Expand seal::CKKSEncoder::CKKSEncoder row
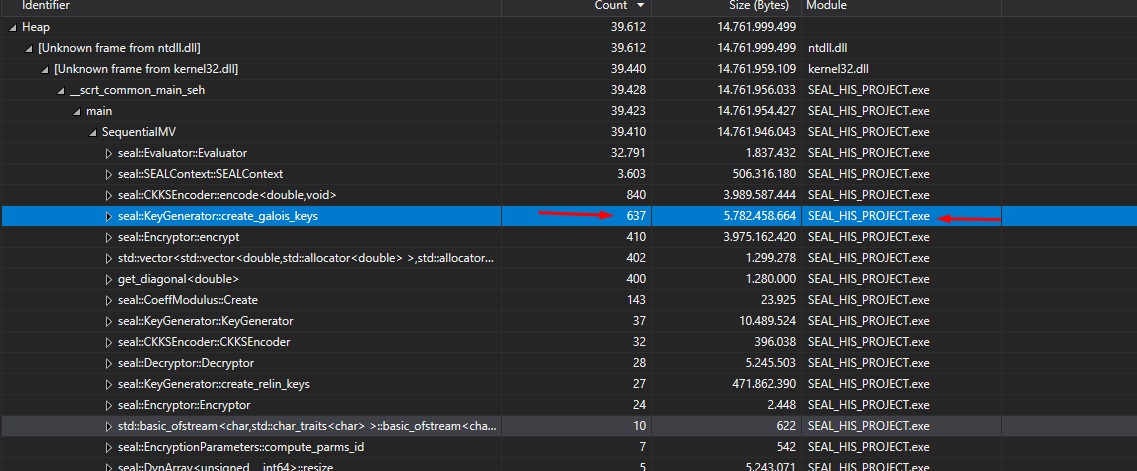 (x=109, y=342)
